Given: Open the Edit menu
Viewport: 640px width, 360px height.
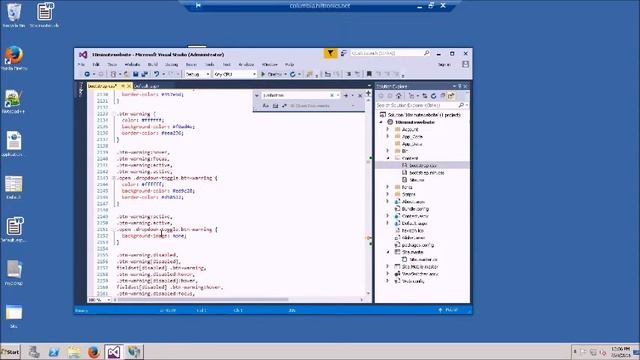Looking at the screenshot, I should [x=96, y=64].
